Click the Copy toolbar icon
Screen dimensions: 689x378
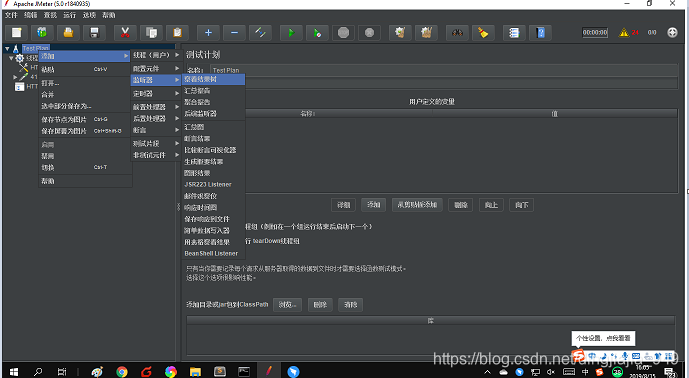[151, 33]
